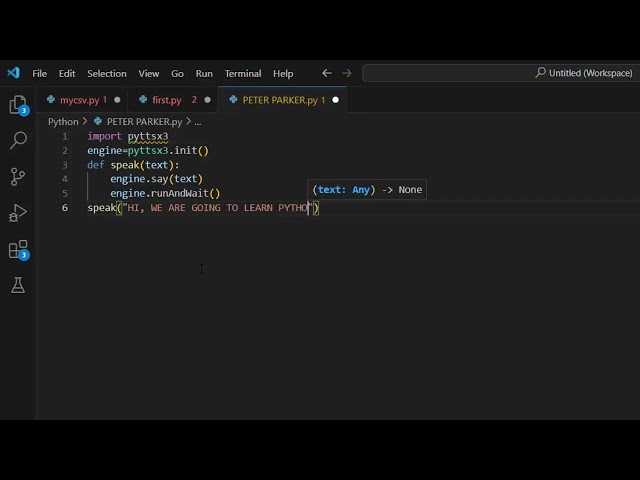Click the Python folder breadcrumb
The width and height of the screenshot is (640, 480).
point(63,122)
